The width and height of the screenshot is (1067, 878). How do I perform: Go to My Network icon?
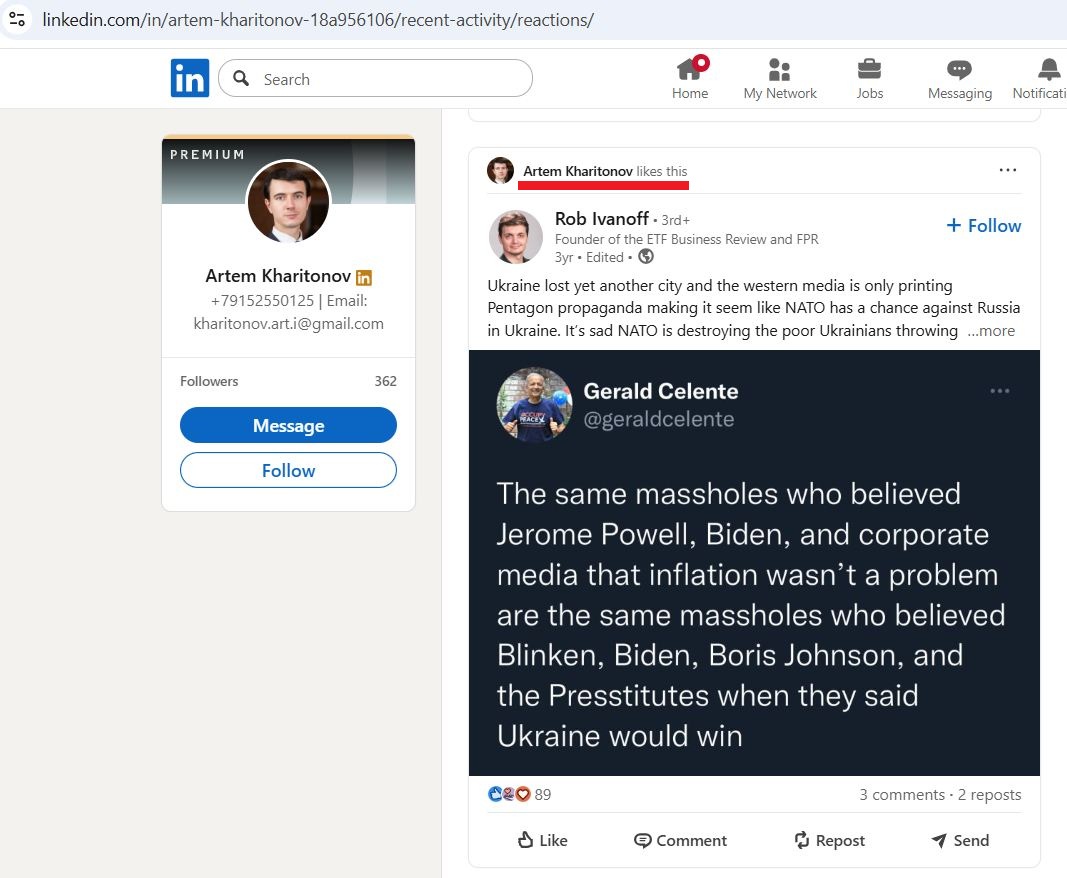pyautogui.click(x=779, y=69)
